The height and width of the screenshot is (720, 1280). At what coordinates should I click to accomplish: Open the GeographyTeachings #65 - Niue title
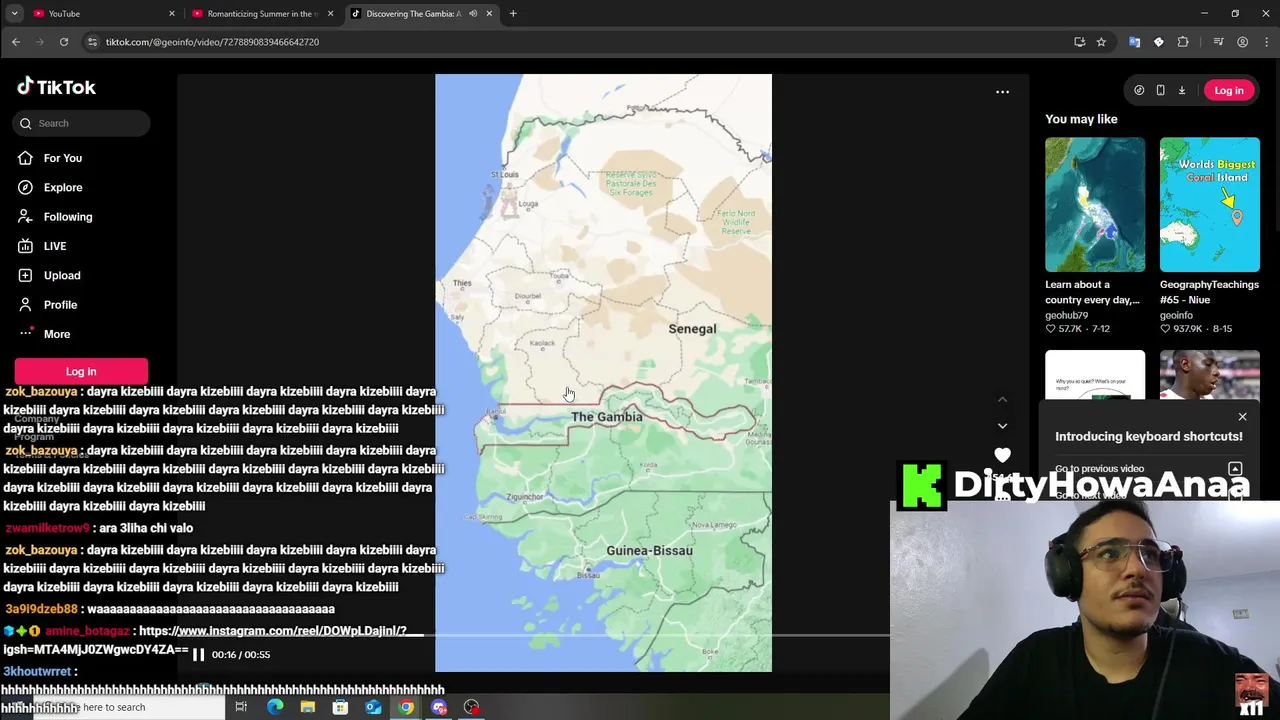pyautogui.click(x=1209, y=292)
